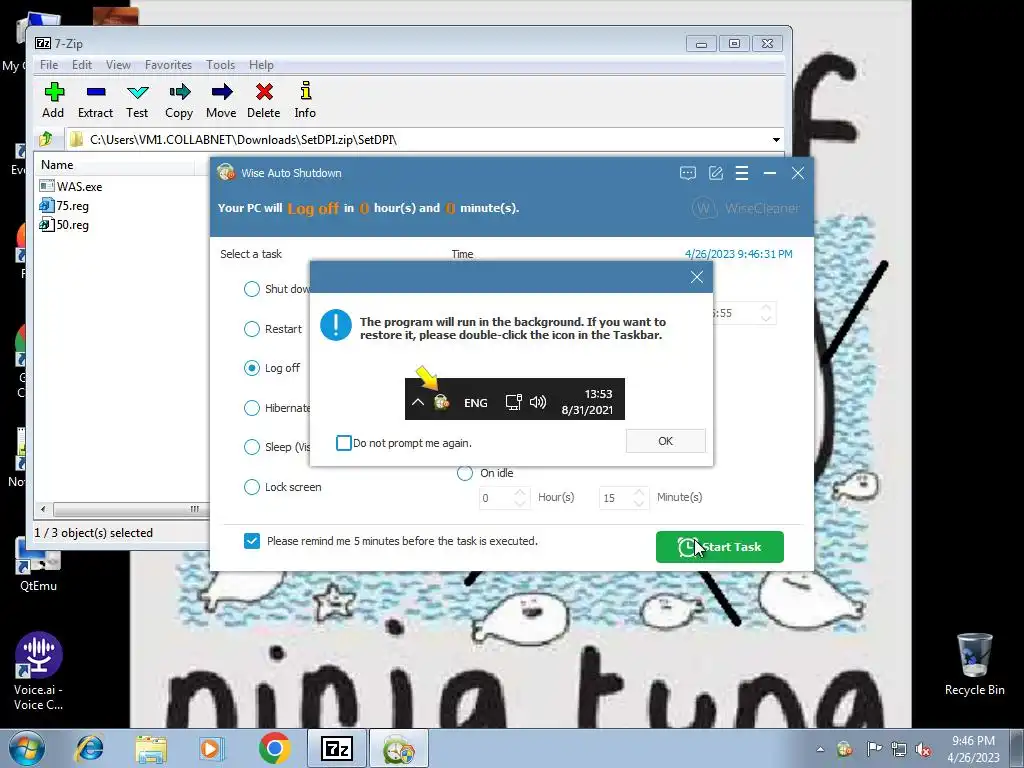Select the Shut down radio option

[x=251, y=289]
